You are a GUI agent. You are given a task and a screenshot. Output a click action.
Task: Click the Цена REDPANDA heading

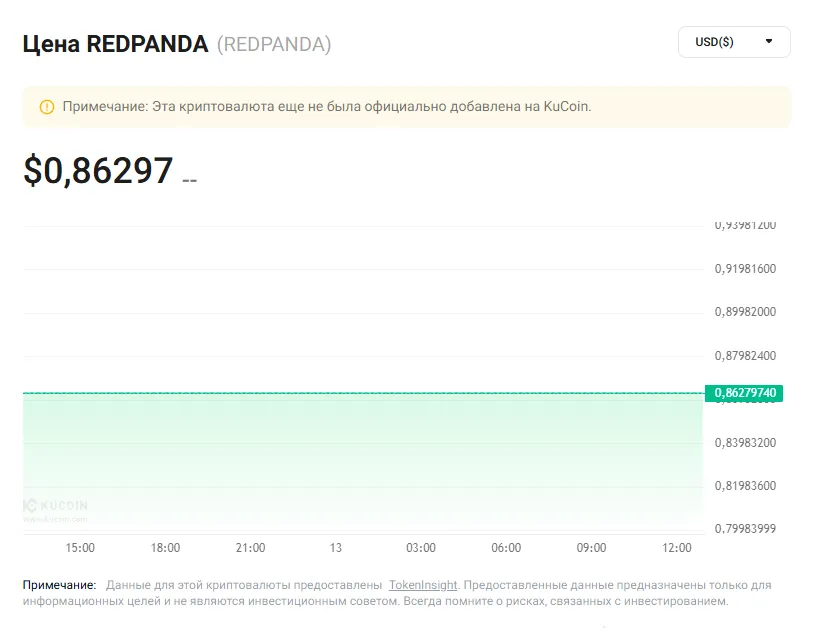click(x=115, y=44)
